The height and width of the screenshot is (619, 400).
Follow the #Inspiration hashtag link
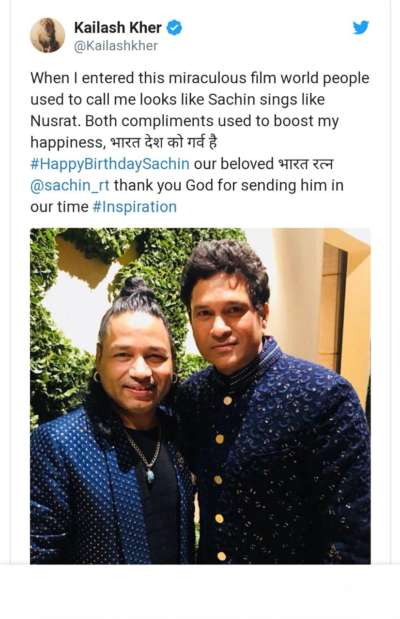[x=134, y=207]
